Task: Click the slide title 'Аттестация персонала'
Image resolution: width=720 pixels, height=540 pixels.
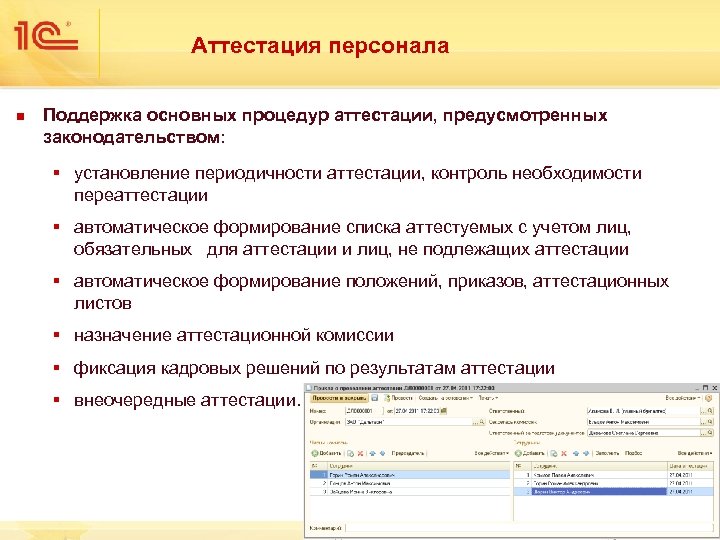Action: (320, 45)
